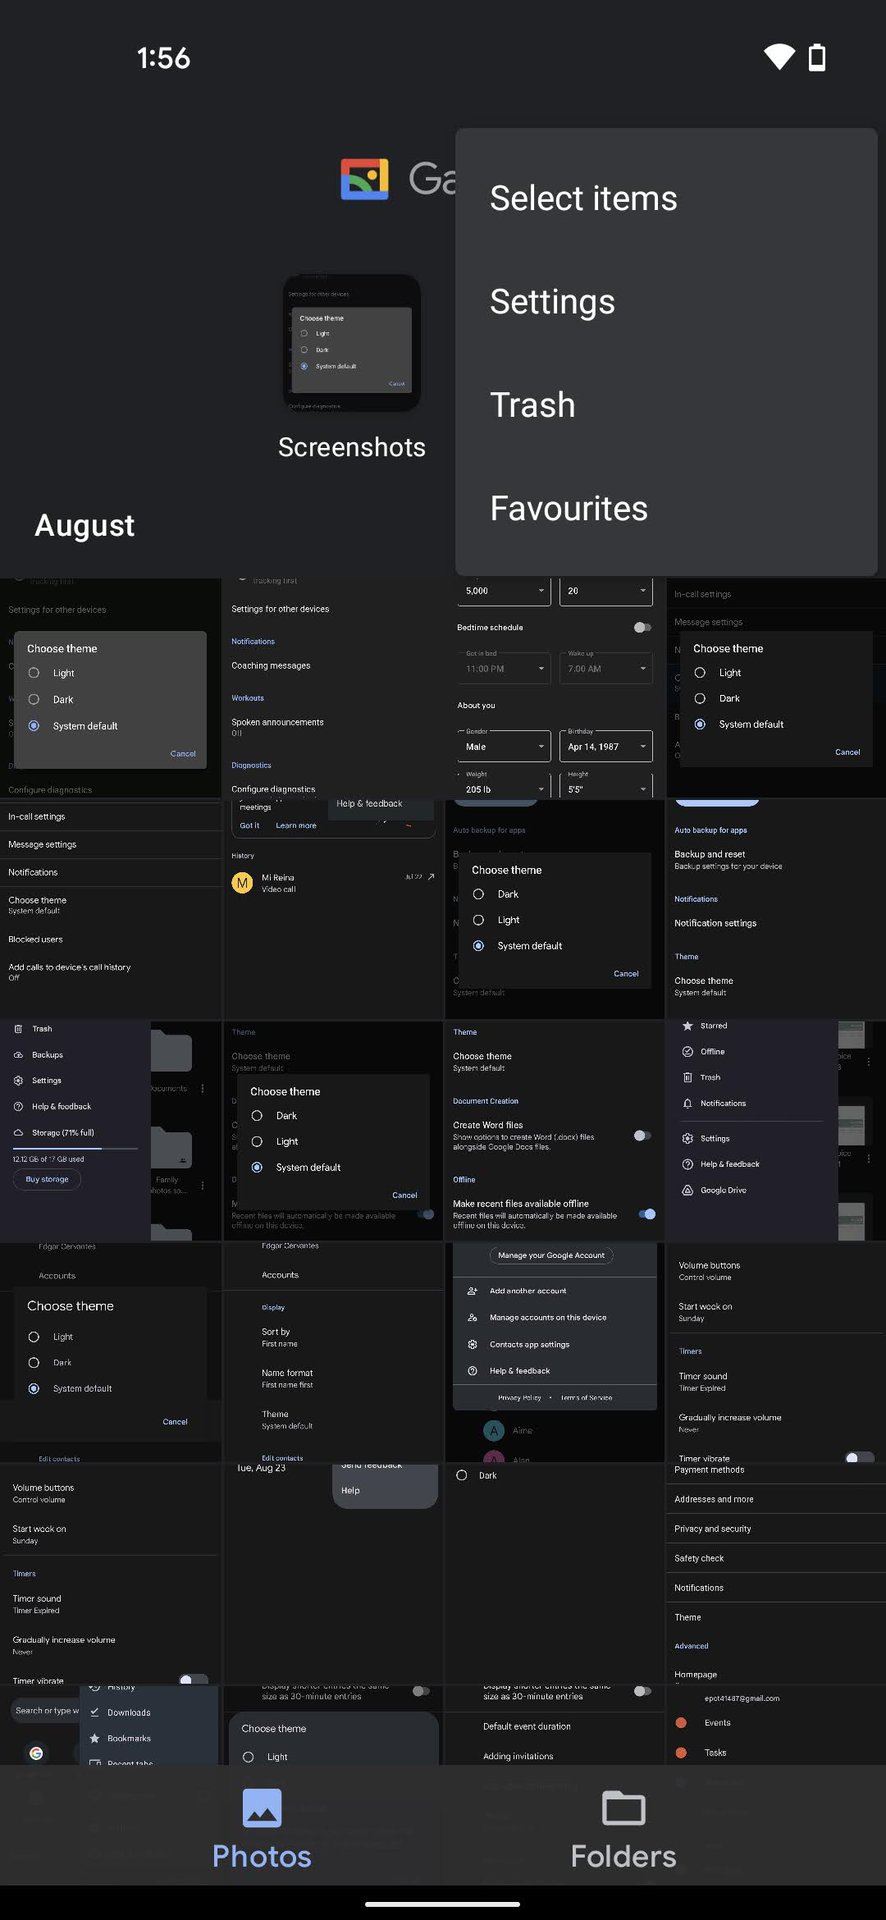This screenshot has width=886, height=1920.
Task: Tap the battery status icon
Action: pyautogui.click(x=817, y=57)
